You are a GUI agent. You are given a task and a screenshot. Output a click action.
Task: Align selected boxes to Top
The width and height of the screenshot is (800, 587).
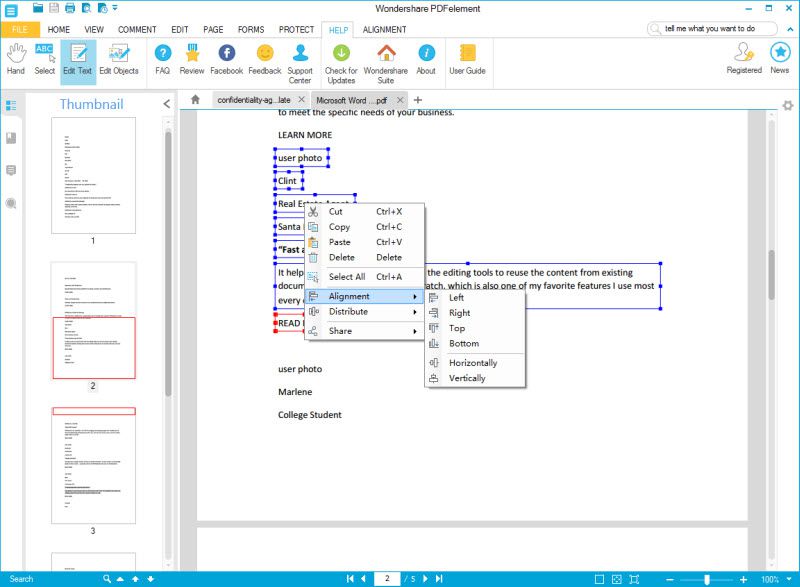(475, 328)
